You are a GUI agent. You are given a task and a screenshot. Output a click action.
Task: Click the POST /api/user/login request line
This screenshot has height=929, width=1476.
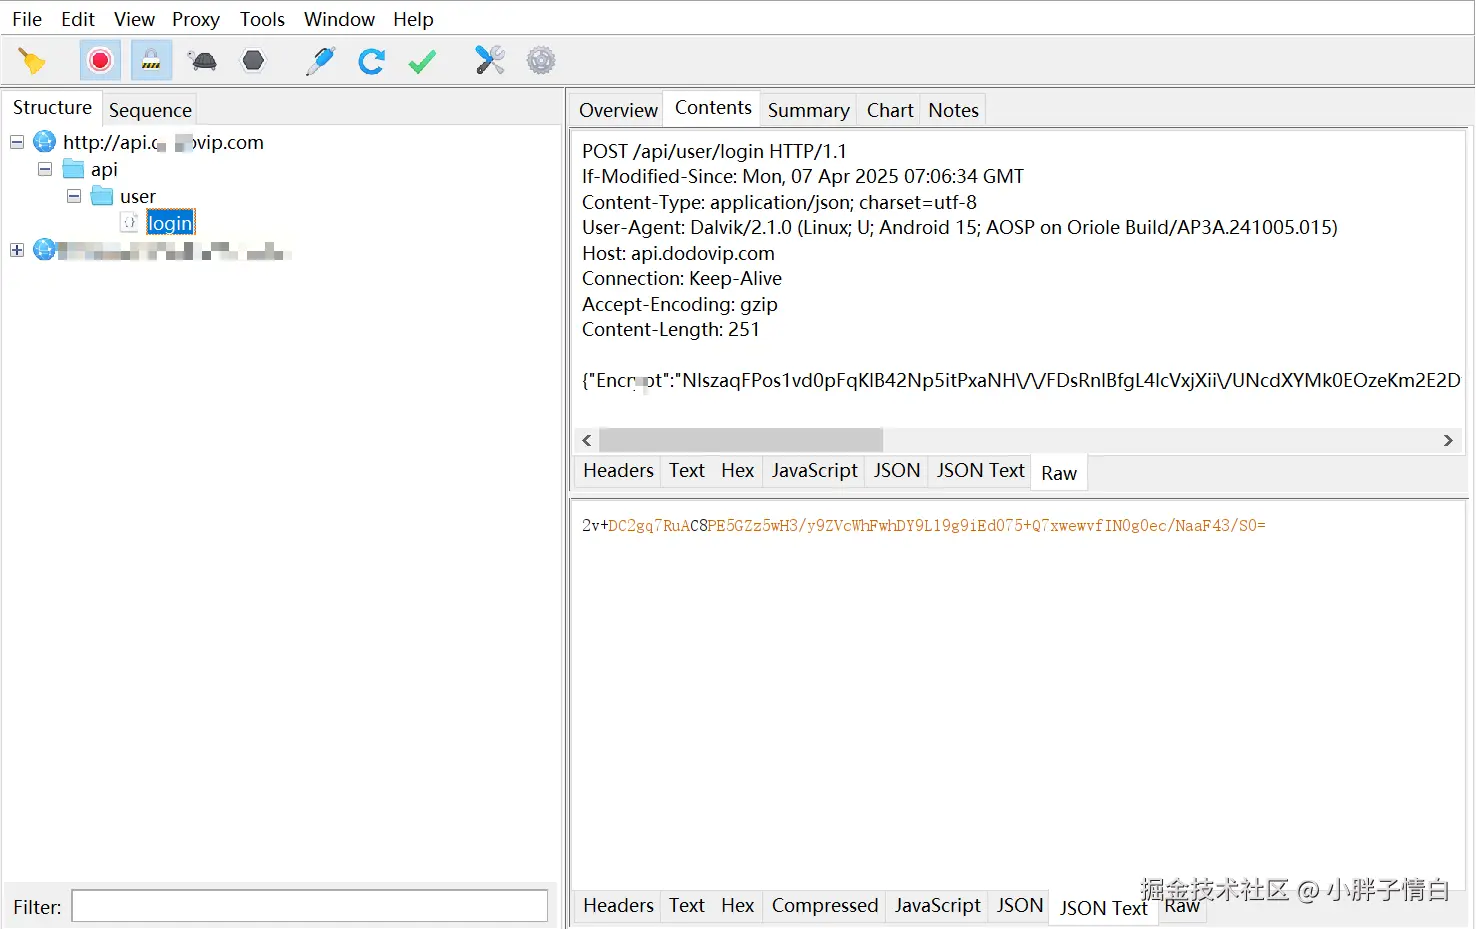pyautogui.click(x=714, y=151)
